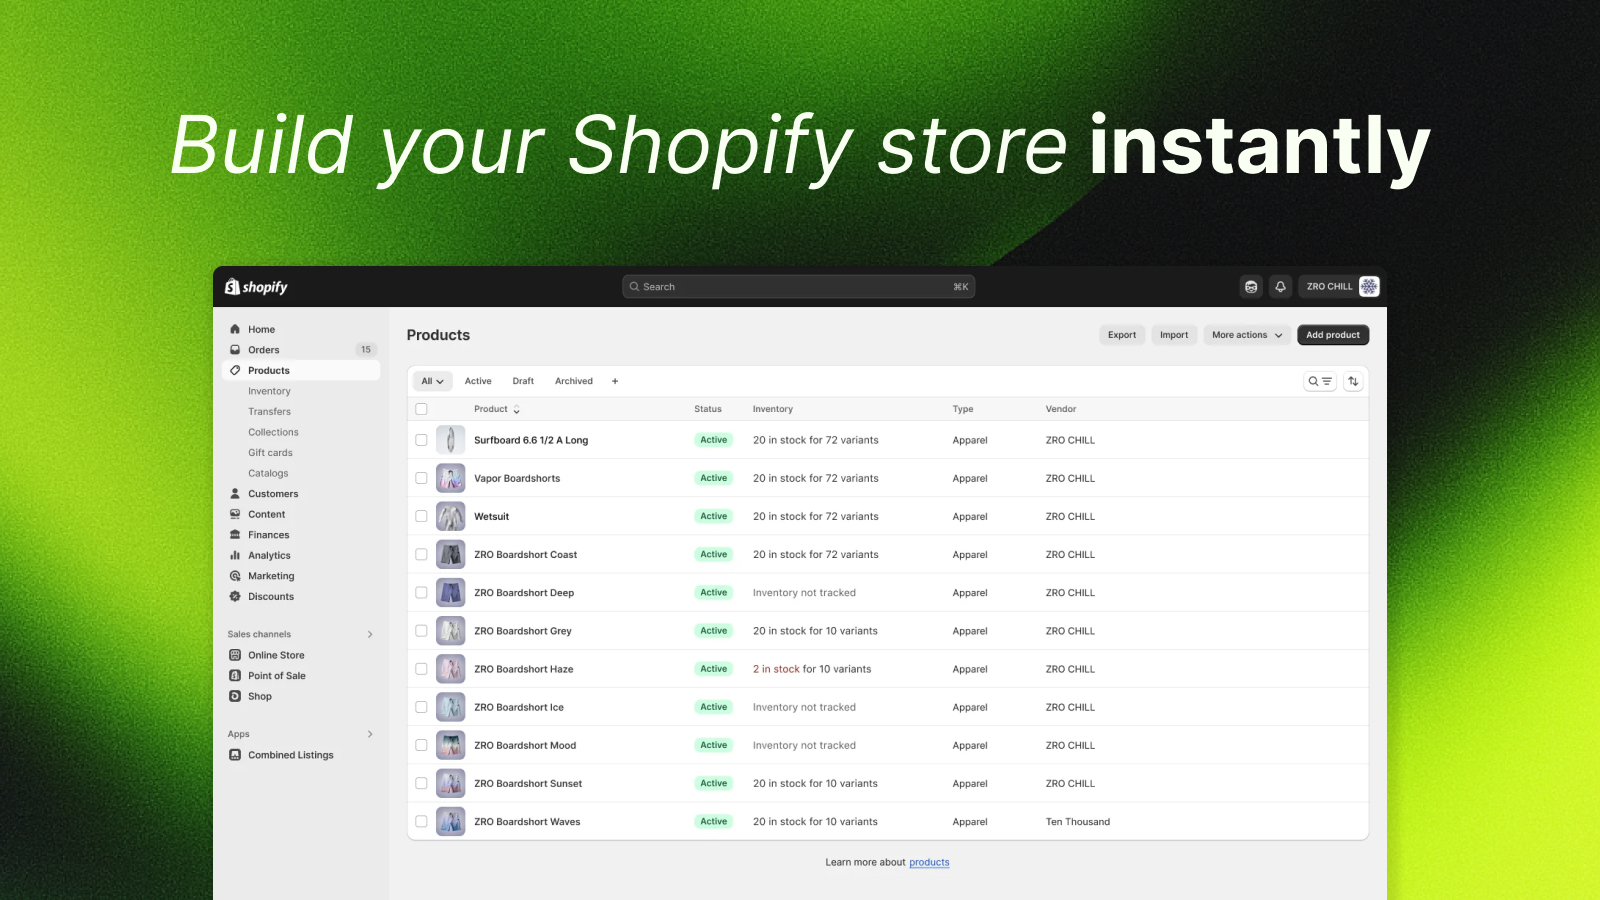Click the search magnifier icon in header
The width and height of the screenshot is (1600, 900).
click(634, 287)
